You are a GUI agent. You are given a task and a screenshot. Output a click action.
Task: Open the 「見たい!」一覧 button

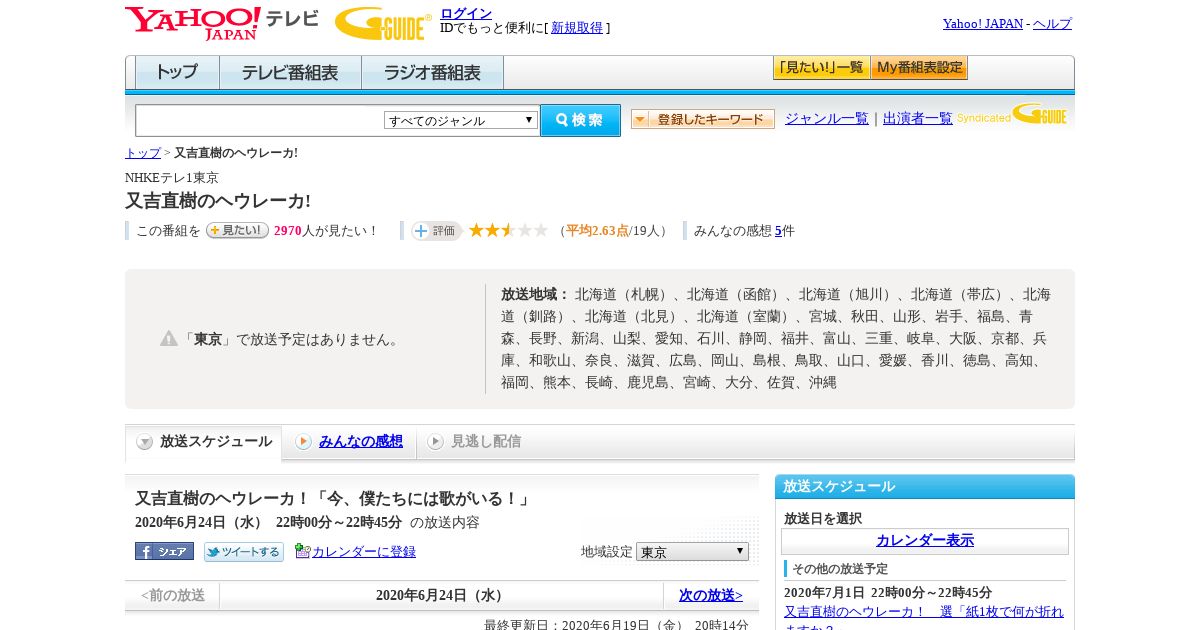[821, 68]
